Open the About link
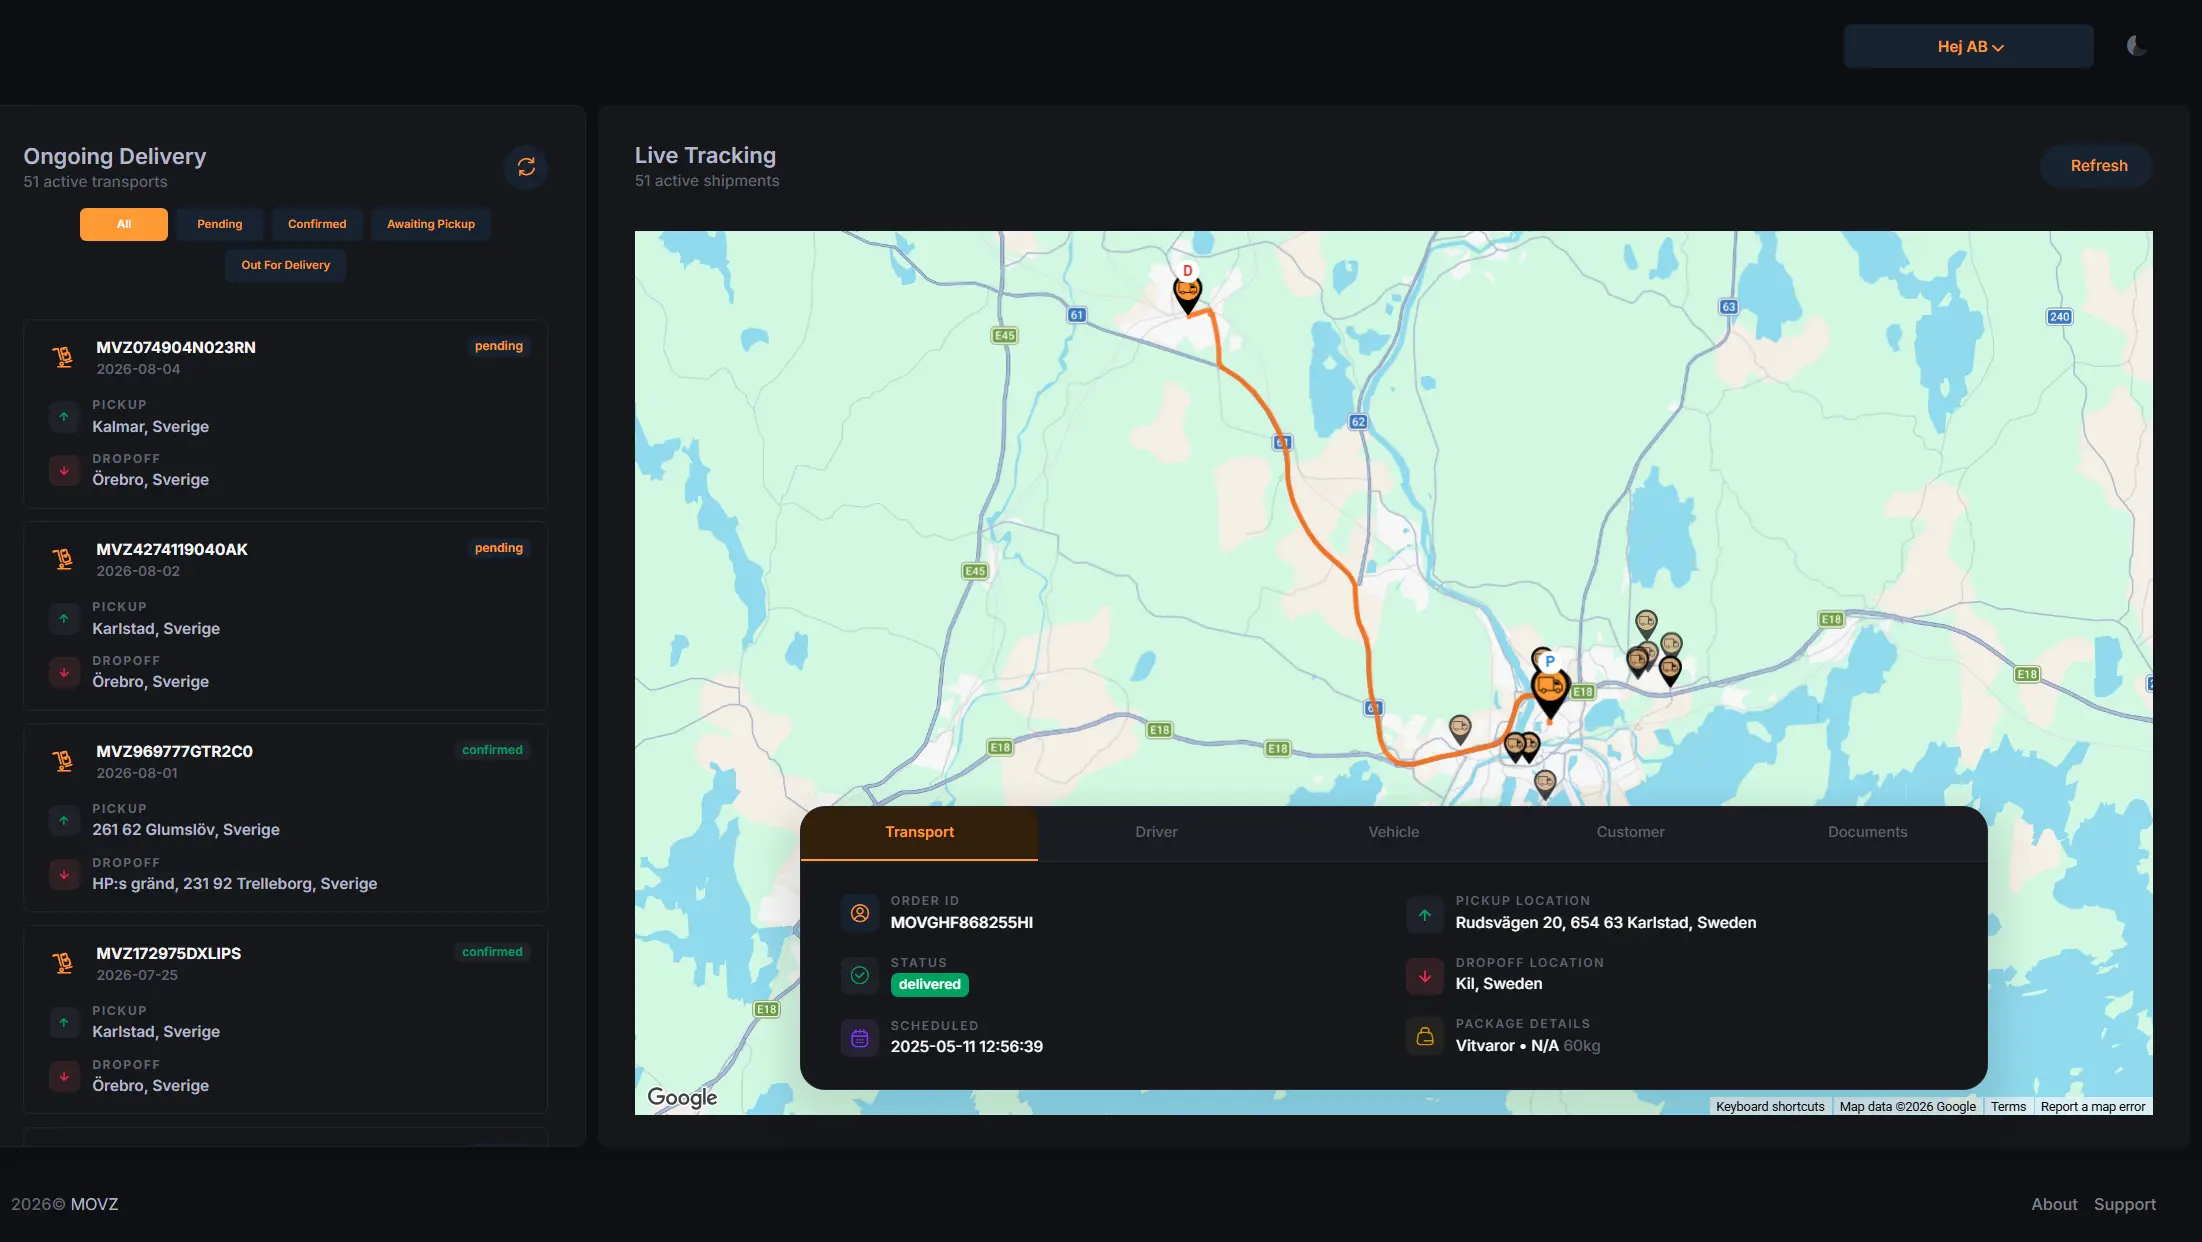The height and width of the screenshot is (1242, 2202). pos(2053,1205)
